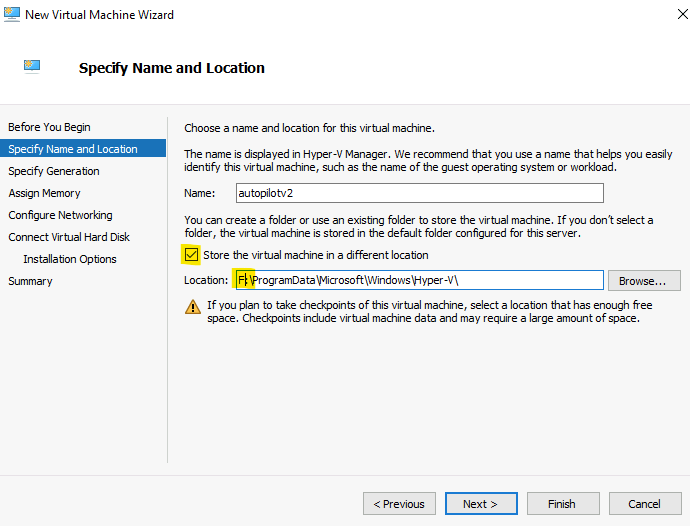
Task: Go to the Specify Generation step
Action: tap(54, 171)
